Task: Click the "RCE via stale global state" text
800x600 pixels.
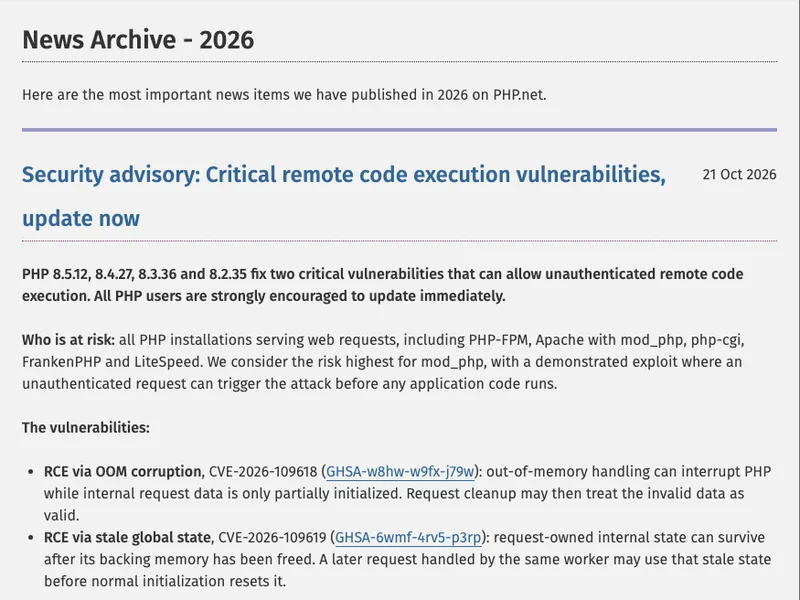Action: [127, 537]
